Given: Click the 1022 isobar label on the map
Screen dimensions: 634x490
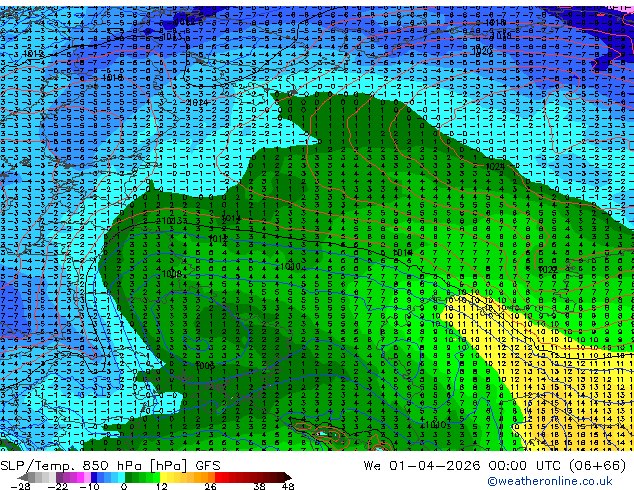Looking at the screenshot, I should click(548, 269).
